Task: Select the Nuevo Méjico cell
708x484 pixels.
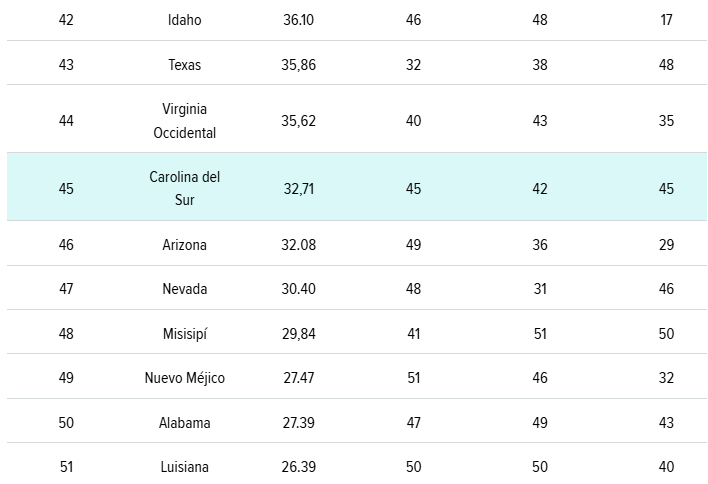Action: tap(185, 378)
